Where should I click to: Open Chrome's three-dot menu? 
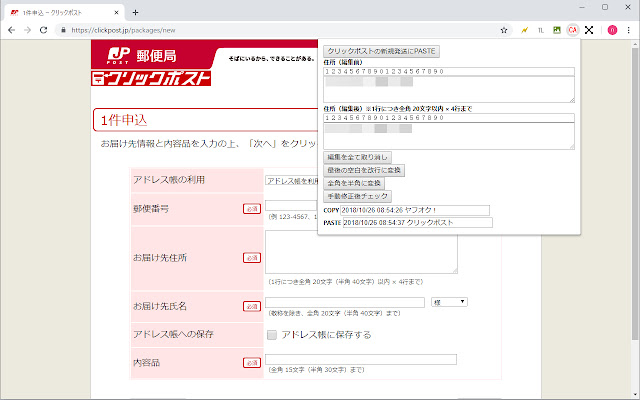629,30
